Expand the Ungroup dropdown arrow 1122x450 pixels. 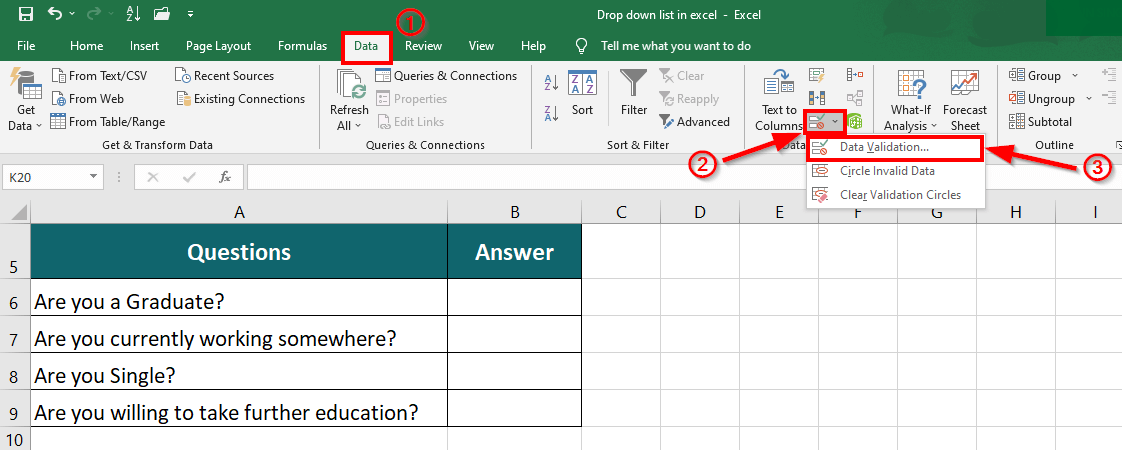[x=1089, y=99]
